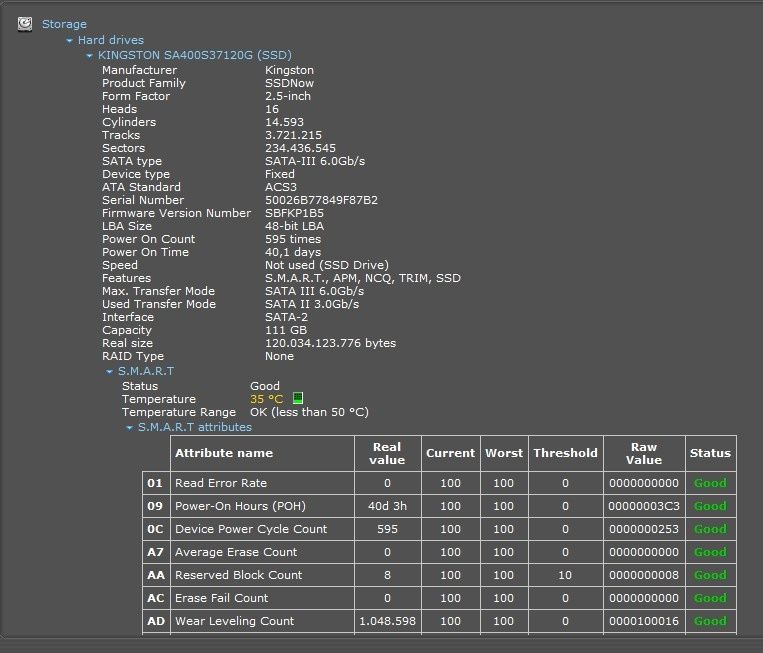Click attribute ID AC cell
Screen dimensions: 763x653
(x=156, y=598)
